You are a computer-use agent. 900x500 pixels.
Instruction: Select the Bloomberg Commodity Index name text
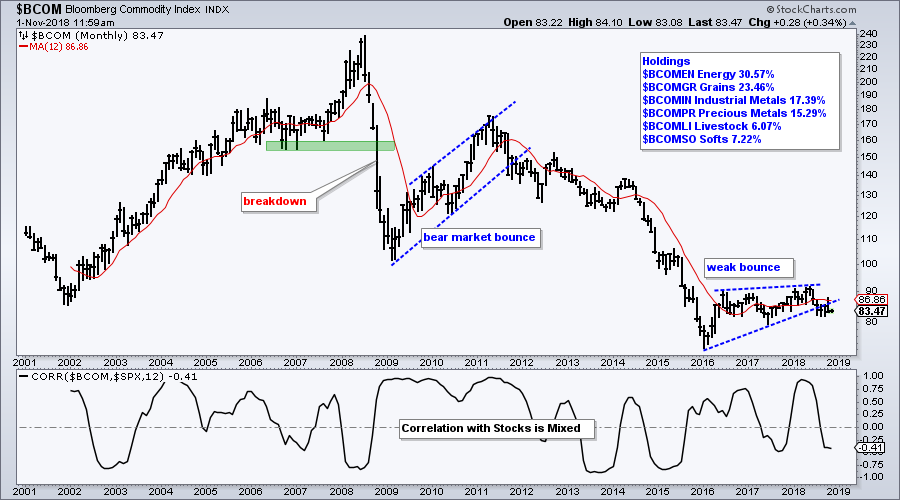pyautogui.click(x=133, y=9)
